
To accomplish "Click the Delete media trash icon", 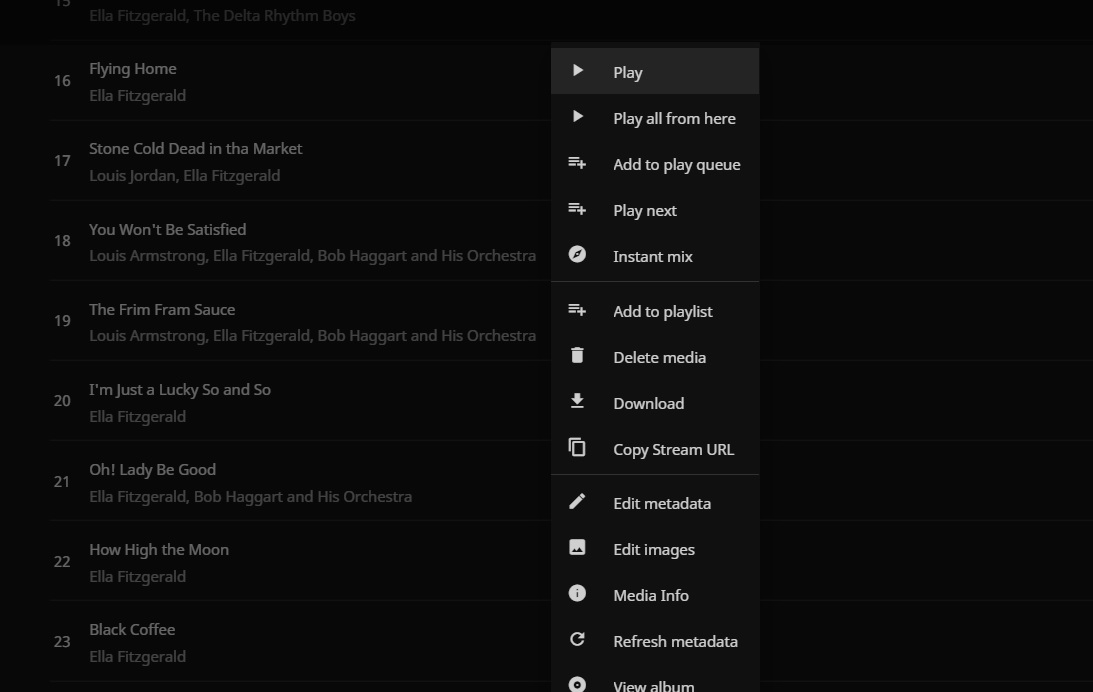I will 577,355.
